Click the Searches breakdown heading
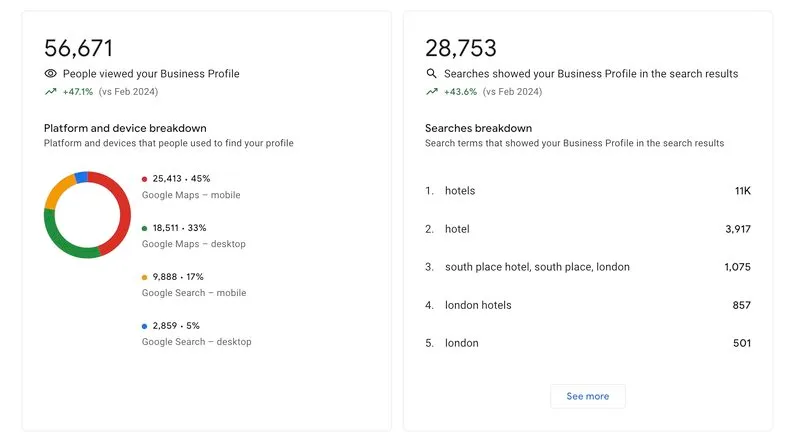Screen dimensions: 800x439 478,128
